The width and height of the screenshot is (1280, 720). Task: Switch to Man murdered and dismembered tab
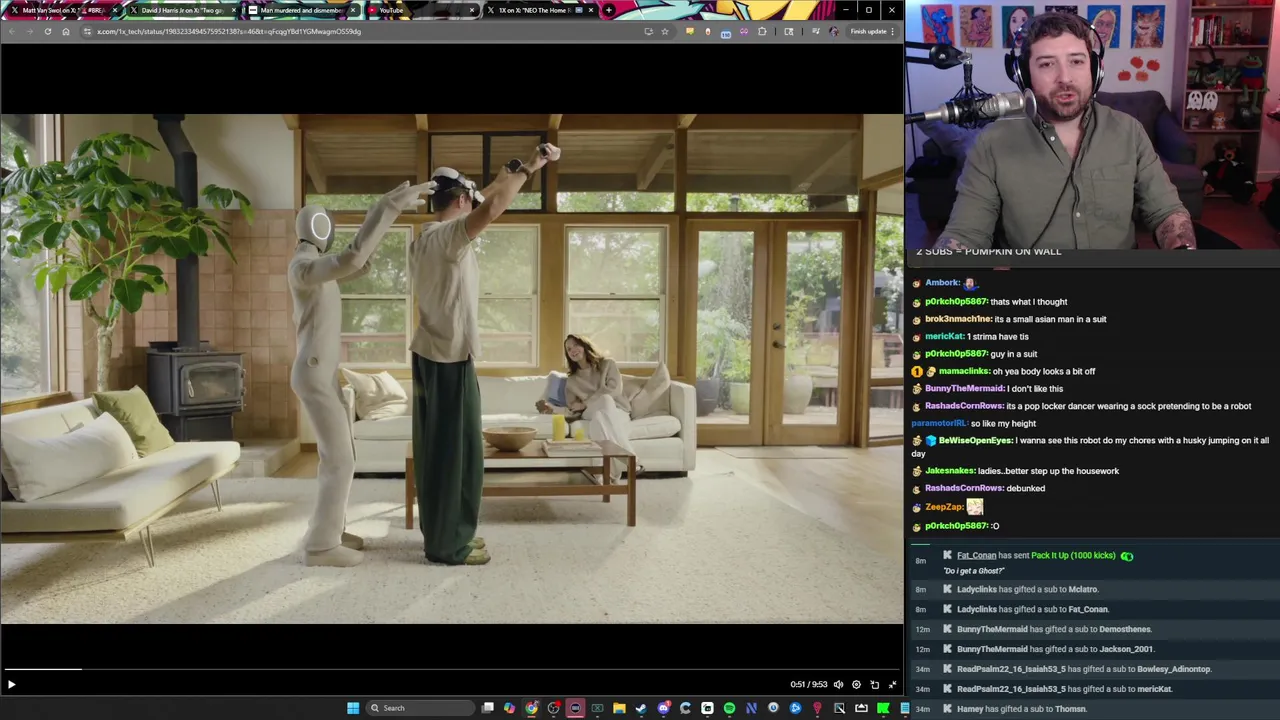[300, 10]
